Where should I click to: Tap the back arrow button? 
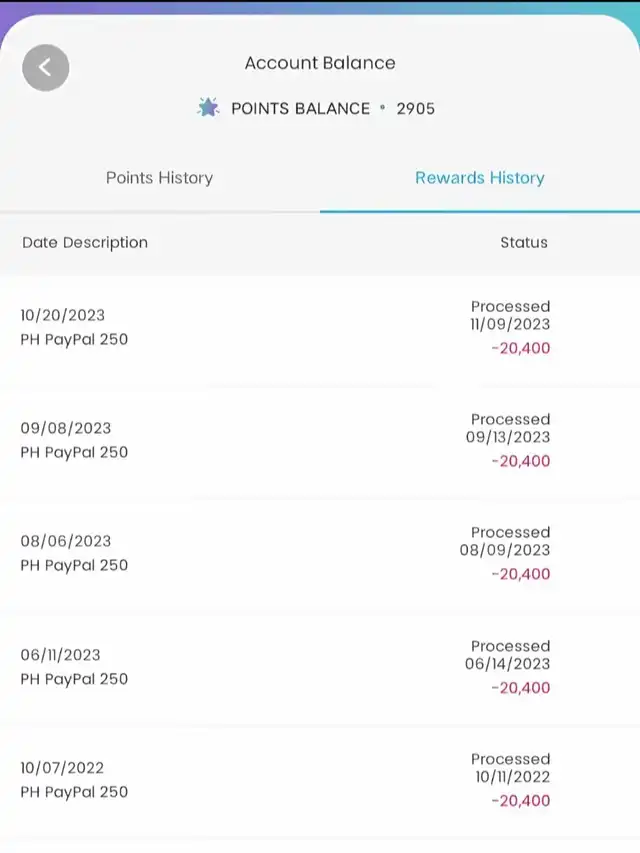click(46, 68)
